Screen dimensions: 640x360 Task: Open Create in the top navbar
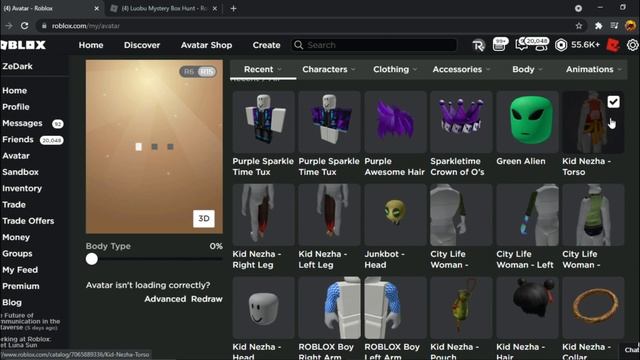tap(266, 45)
